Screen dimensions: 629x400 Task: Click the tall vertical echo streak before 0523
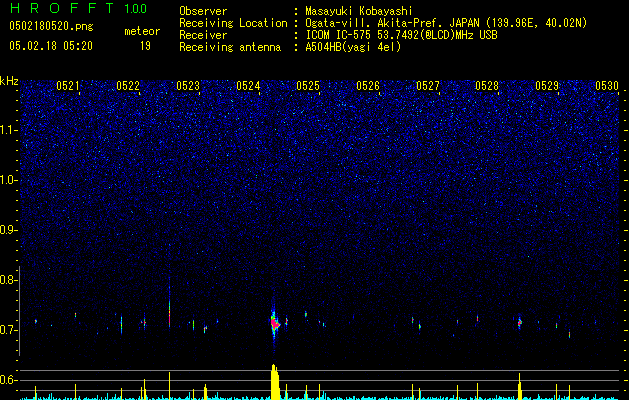pyautogui.click(x=169, y=307)
